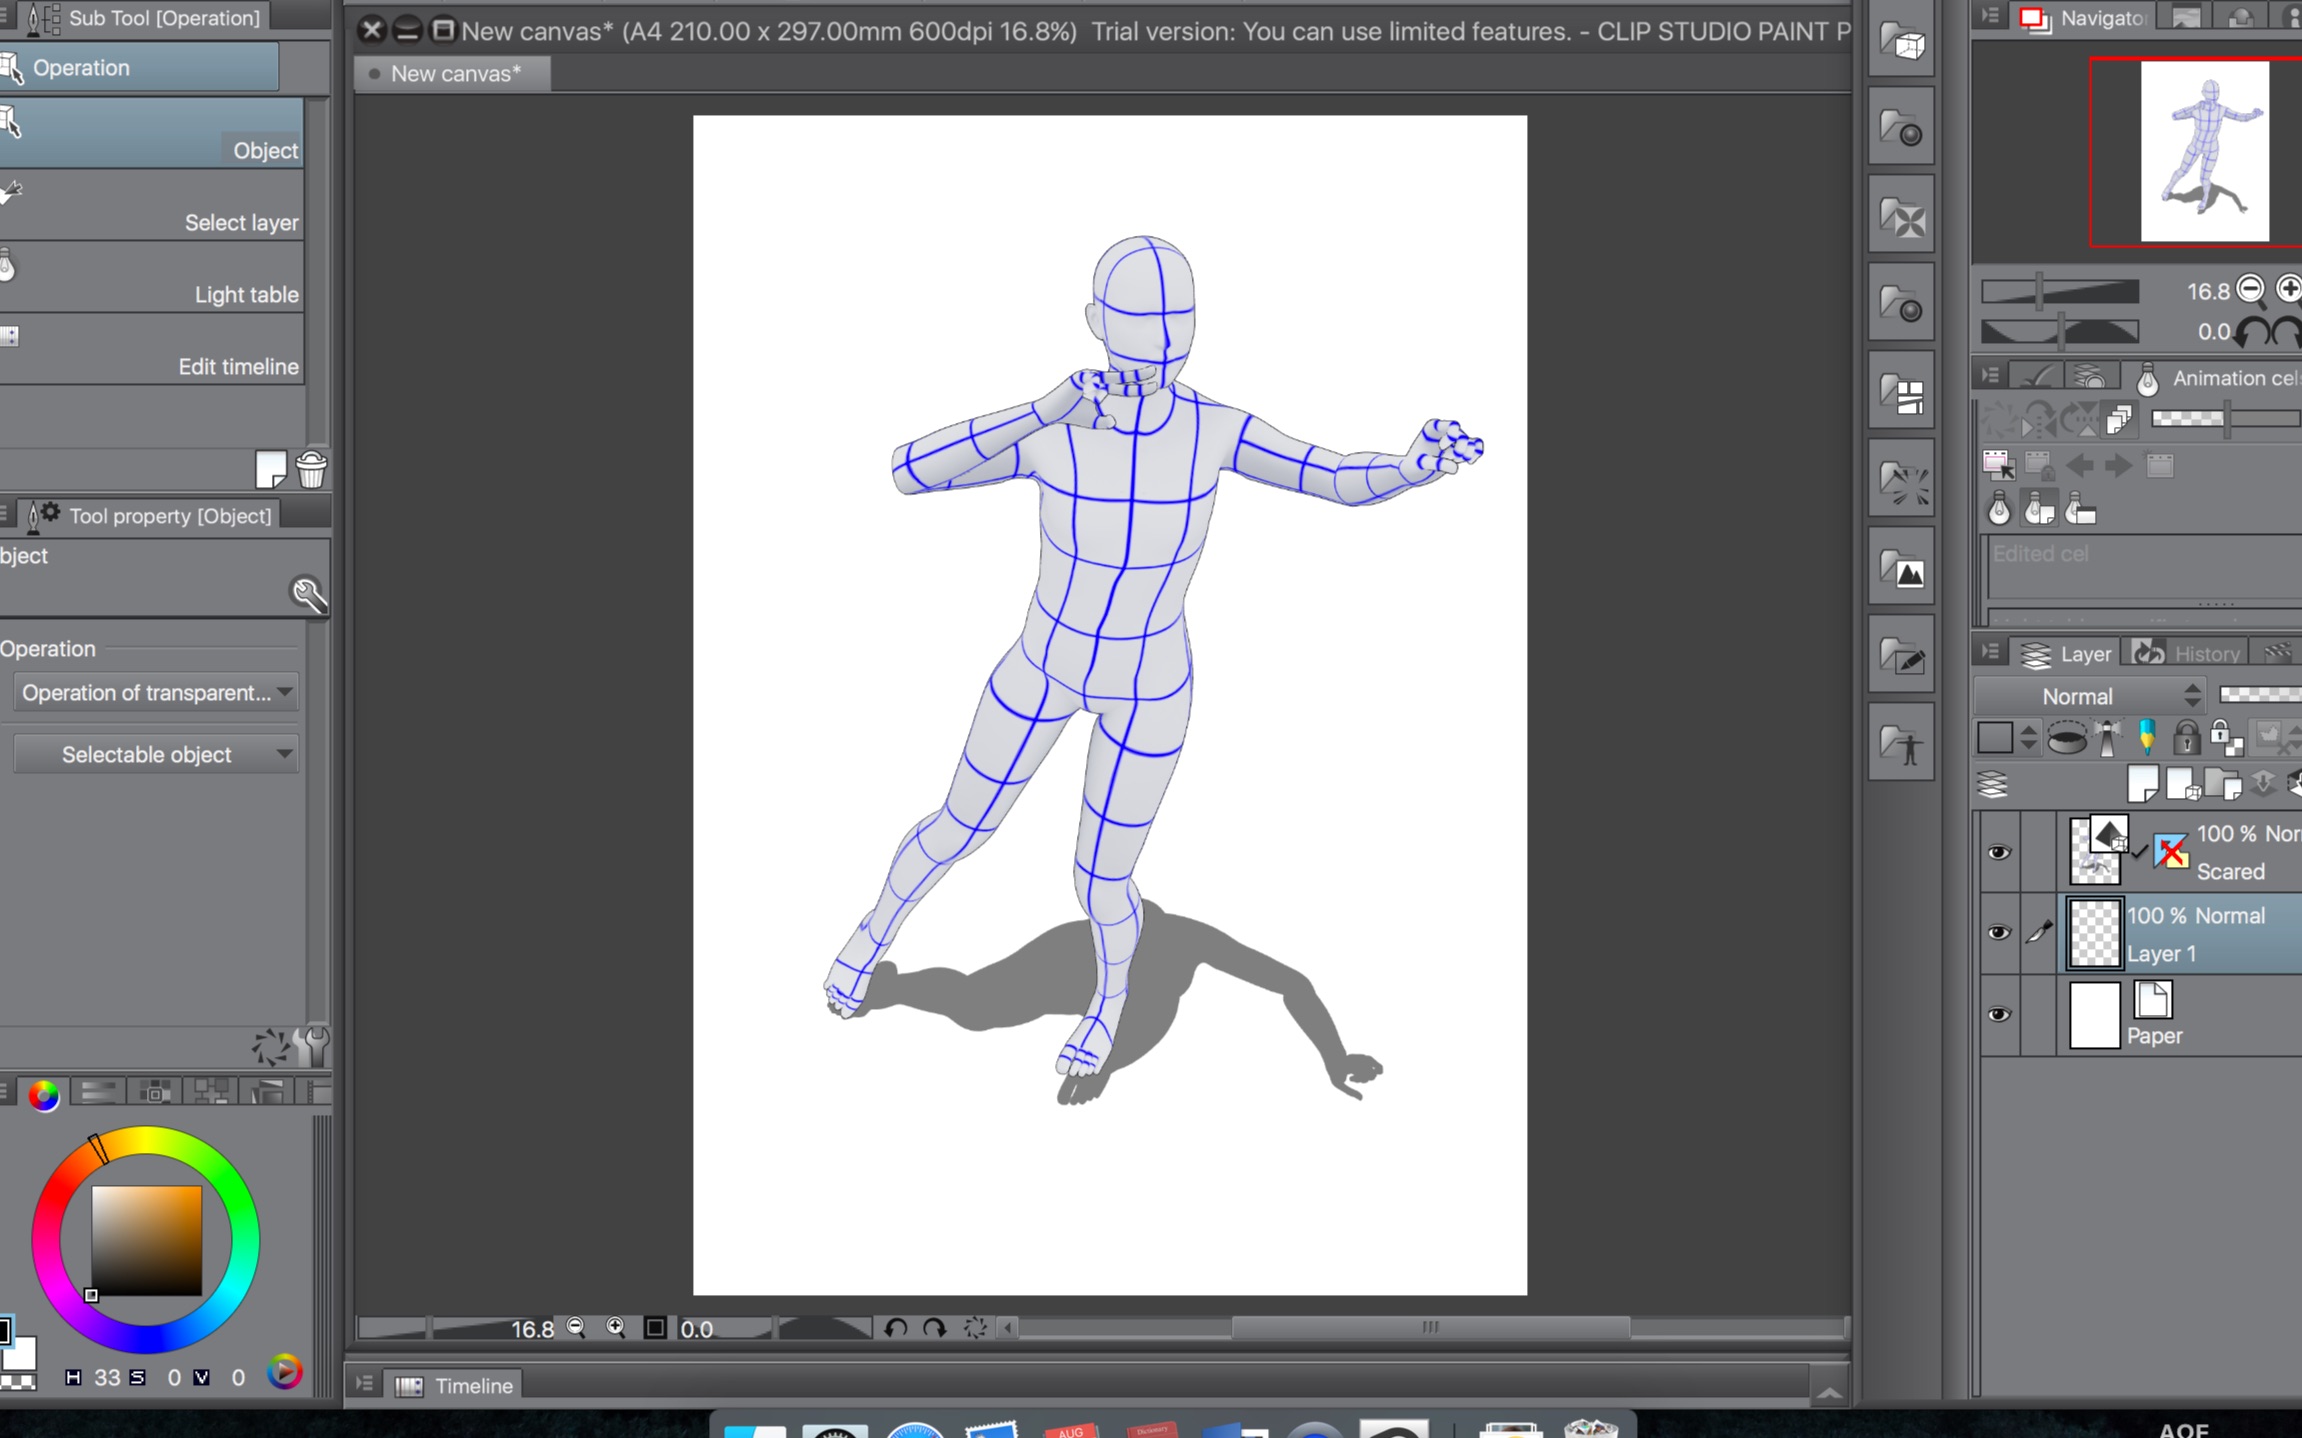Click the Draft layer pencil icon
The image size is (2302, 1438).
click(x=2146, y=738)
